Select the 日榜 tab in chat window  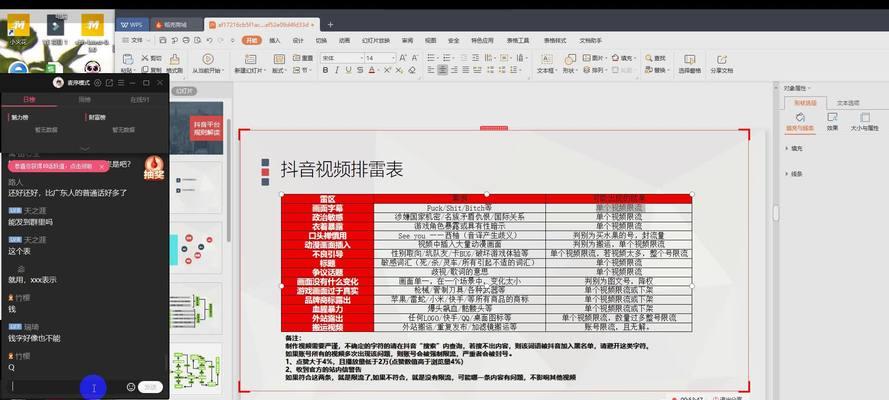click(28, 99)
